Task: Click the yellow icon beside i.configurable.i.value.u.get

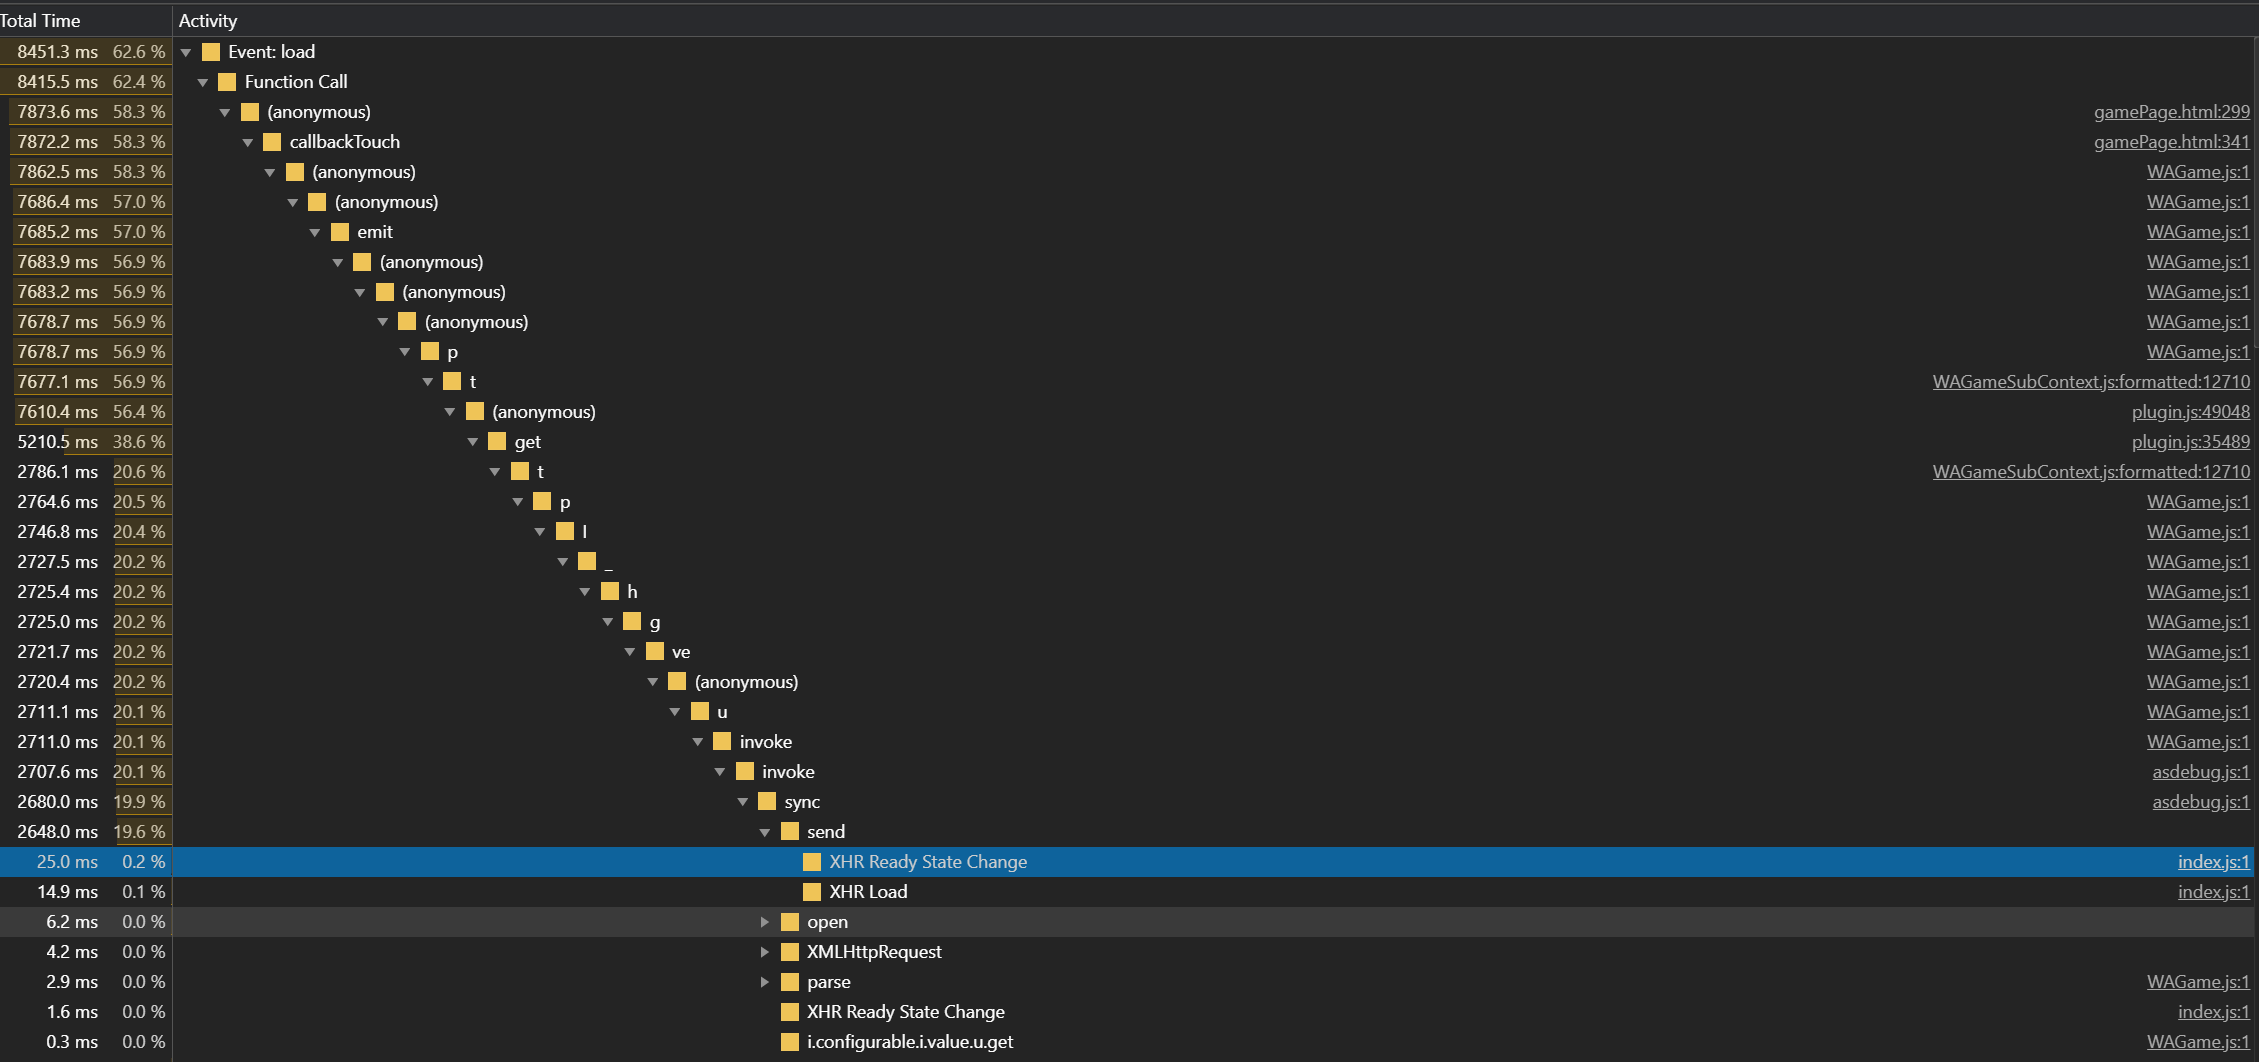Action: 790,1042
